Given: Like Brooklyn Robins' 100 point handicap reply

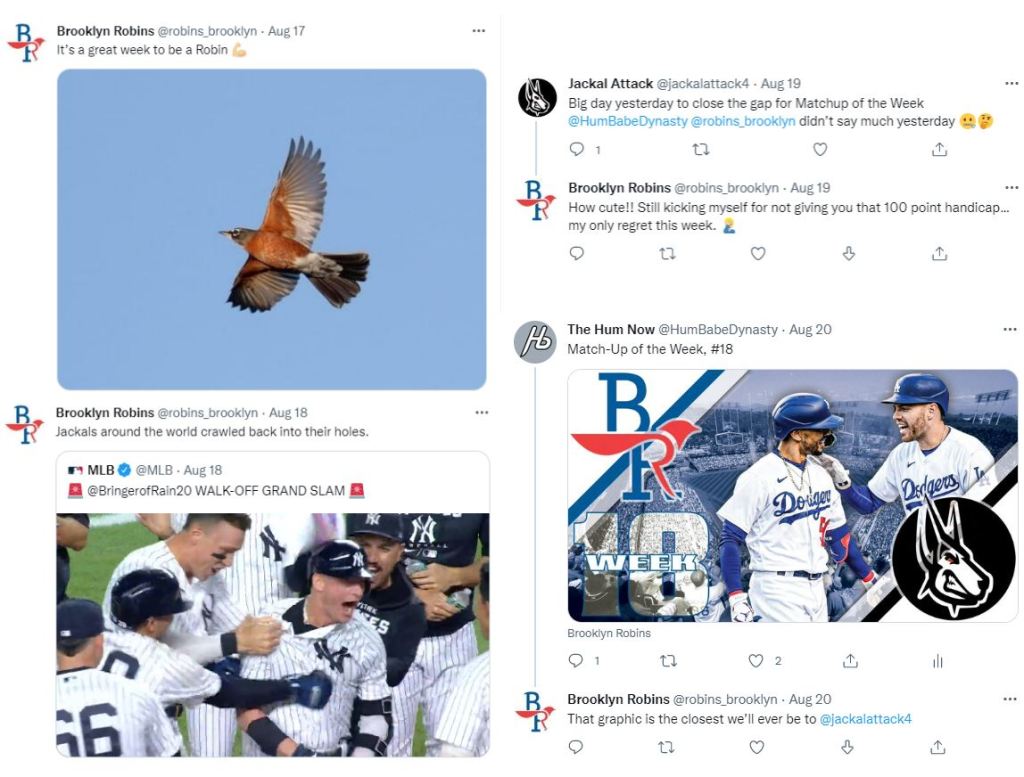Looking at the screenshot, I should (x=758, y=253).
